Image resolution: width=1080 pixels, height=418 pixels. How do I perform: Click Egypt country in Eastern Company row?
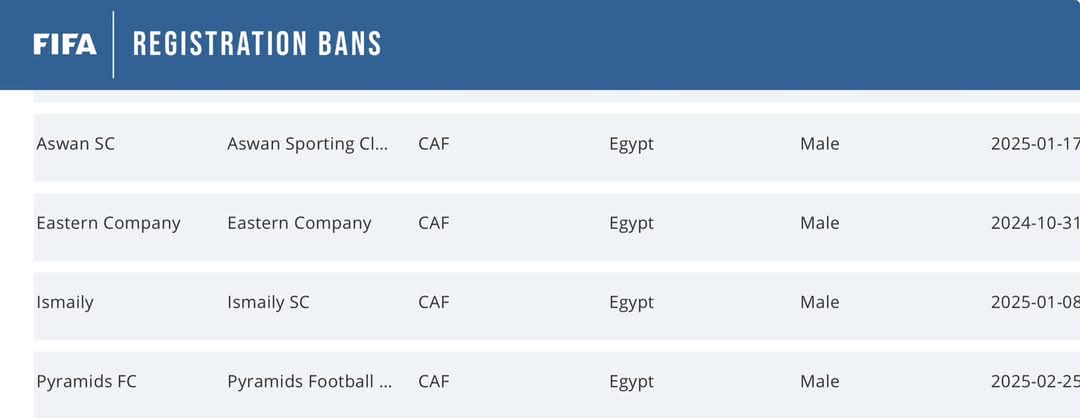(x=632, y=224)
